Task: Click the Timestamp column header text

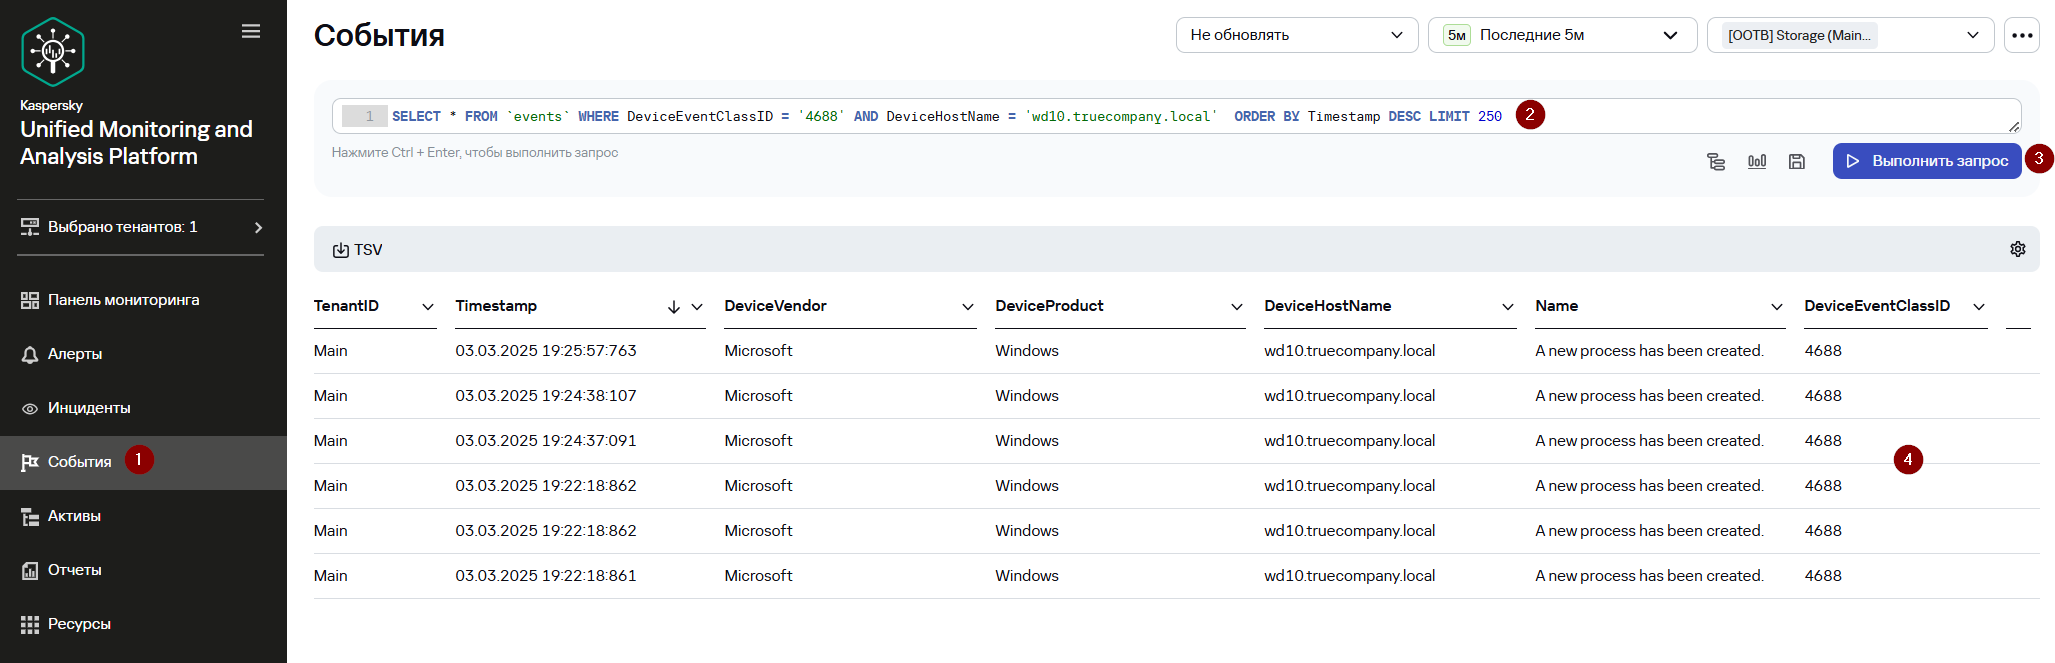Action: coord(496,306)
